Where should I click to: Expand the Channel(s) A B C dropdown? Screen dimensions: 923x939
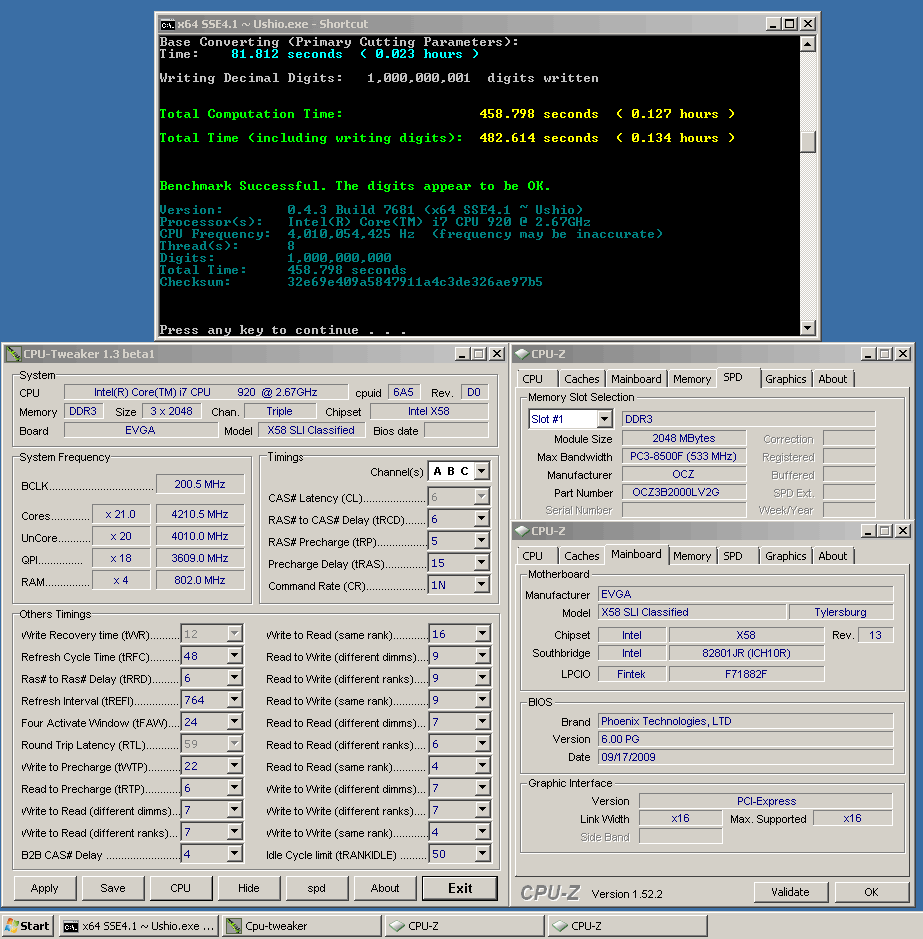click(482, 471)
